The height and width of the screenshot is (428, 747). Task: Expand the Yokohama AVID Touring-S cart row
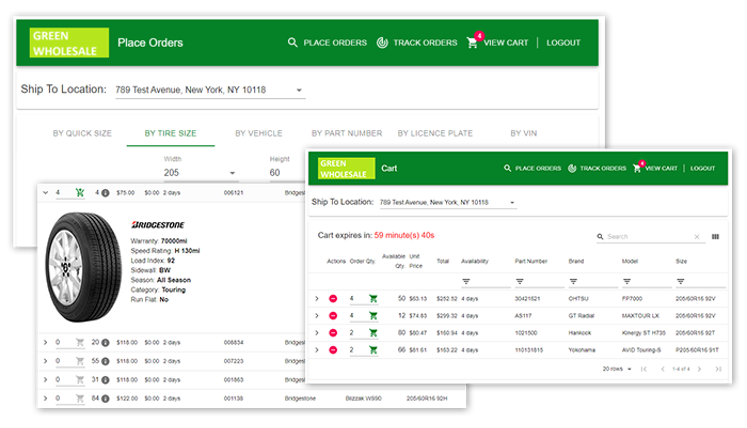coord(317,350)
